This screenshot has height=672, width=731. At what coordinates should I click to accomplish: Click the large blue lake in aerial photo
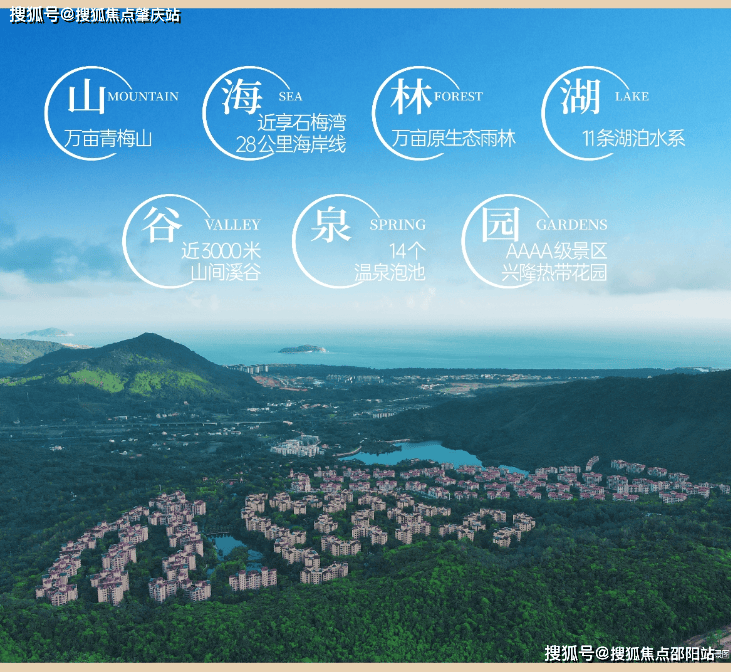click(x=420, y=455)
